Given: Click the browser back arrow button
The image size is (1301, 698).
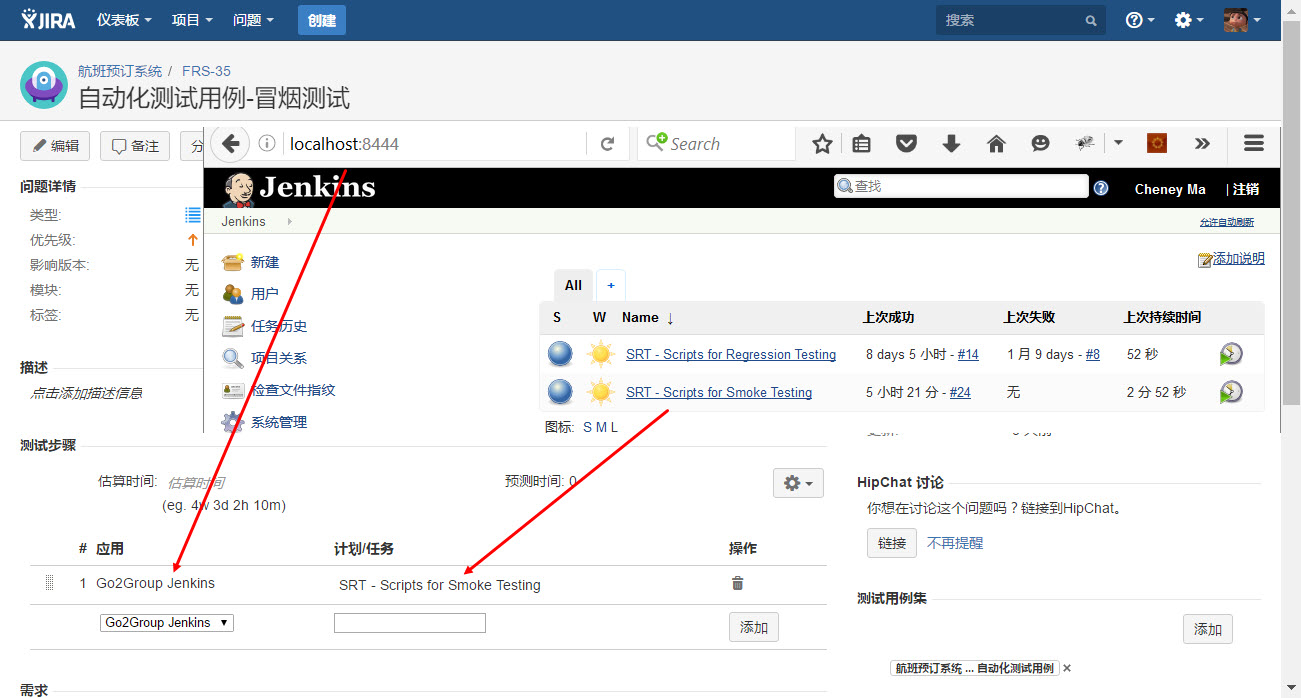Looking at the screenshot, I should click(230, 144).
